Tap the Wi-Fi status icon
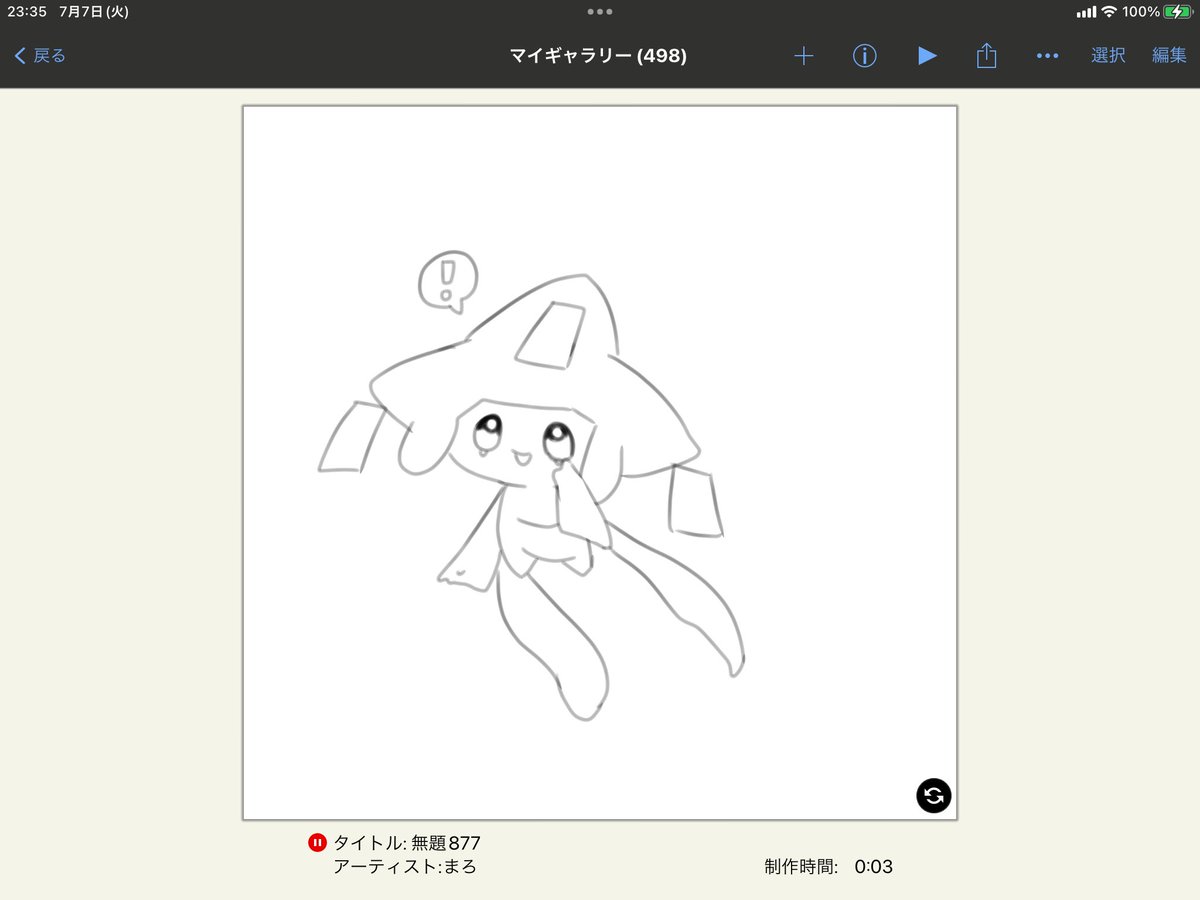 click(1109, 12)
